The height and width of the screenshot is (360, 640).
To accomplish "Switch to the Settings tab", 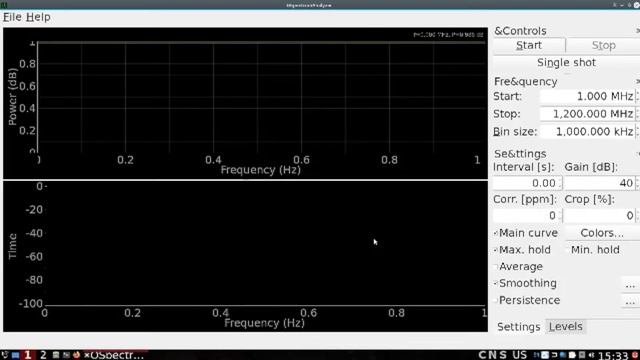I will point(518,327).
